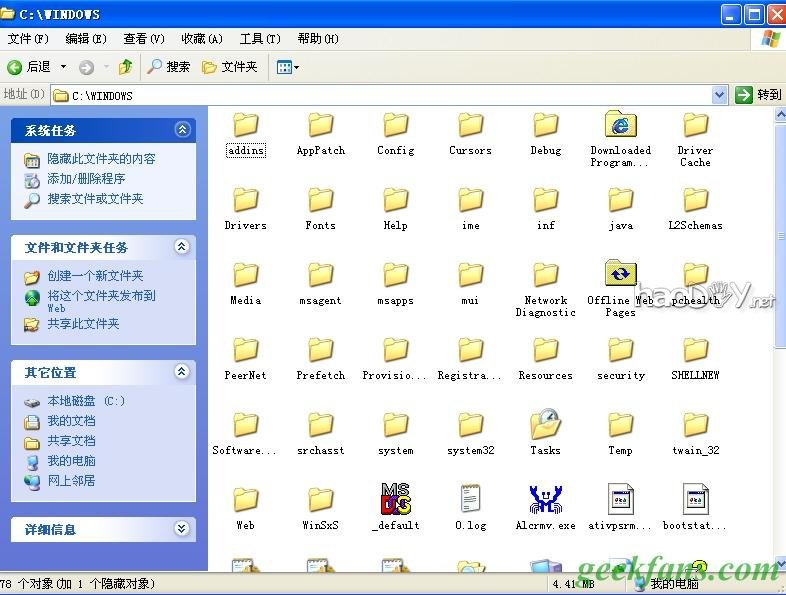Toggle the Folders (文件夹) pane button
Viewport: 786px width, 595px height.
[x=230, y=67]
